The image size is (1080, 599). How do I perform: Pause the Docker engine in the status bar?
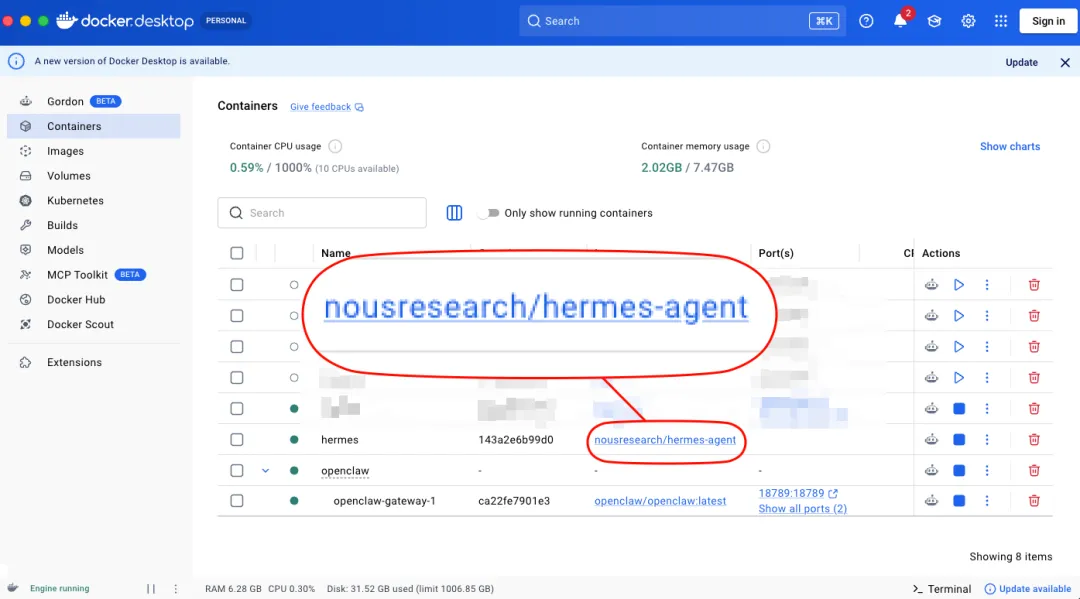[x=151, y=589]
